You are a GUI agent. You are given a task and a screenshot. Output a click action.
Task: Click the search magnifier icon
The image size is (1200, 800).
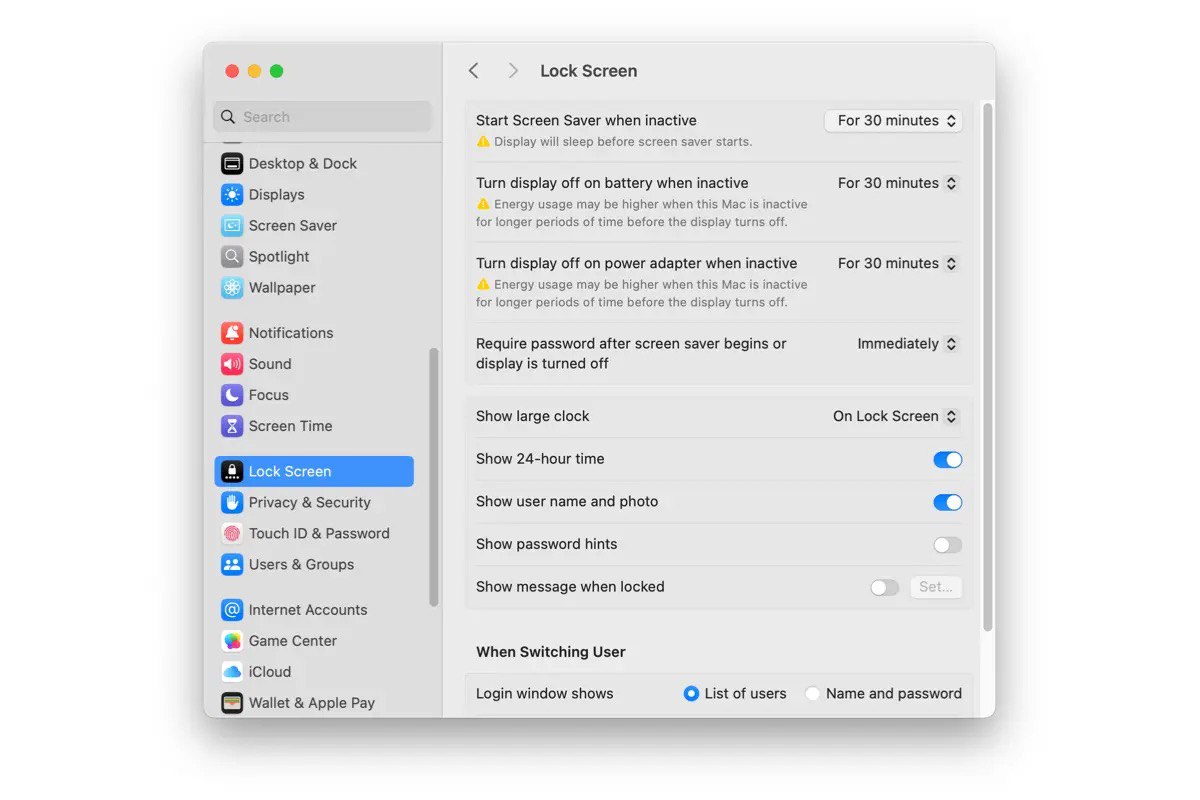(228, 117)
